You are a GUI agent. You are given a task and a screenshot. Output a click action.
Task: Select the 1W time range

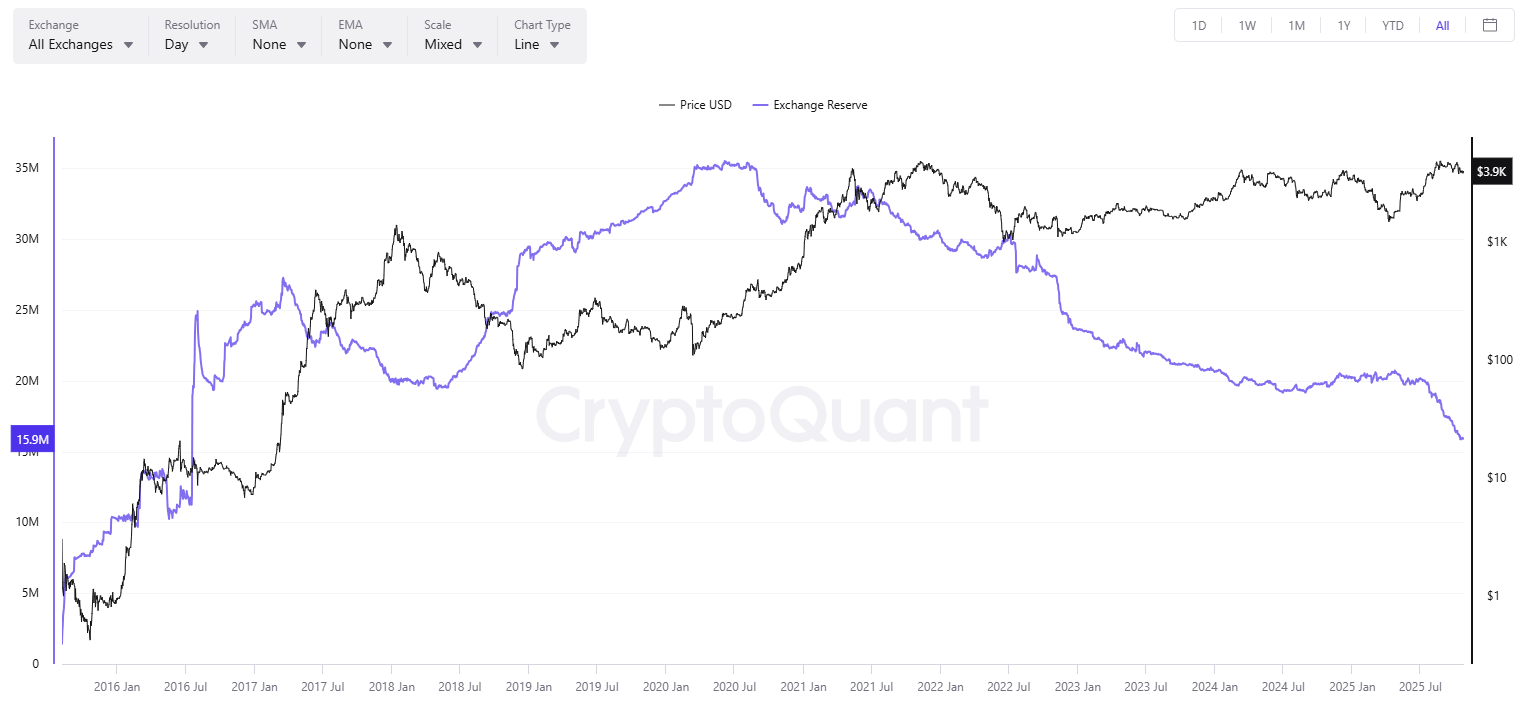tap(1247, 25)
